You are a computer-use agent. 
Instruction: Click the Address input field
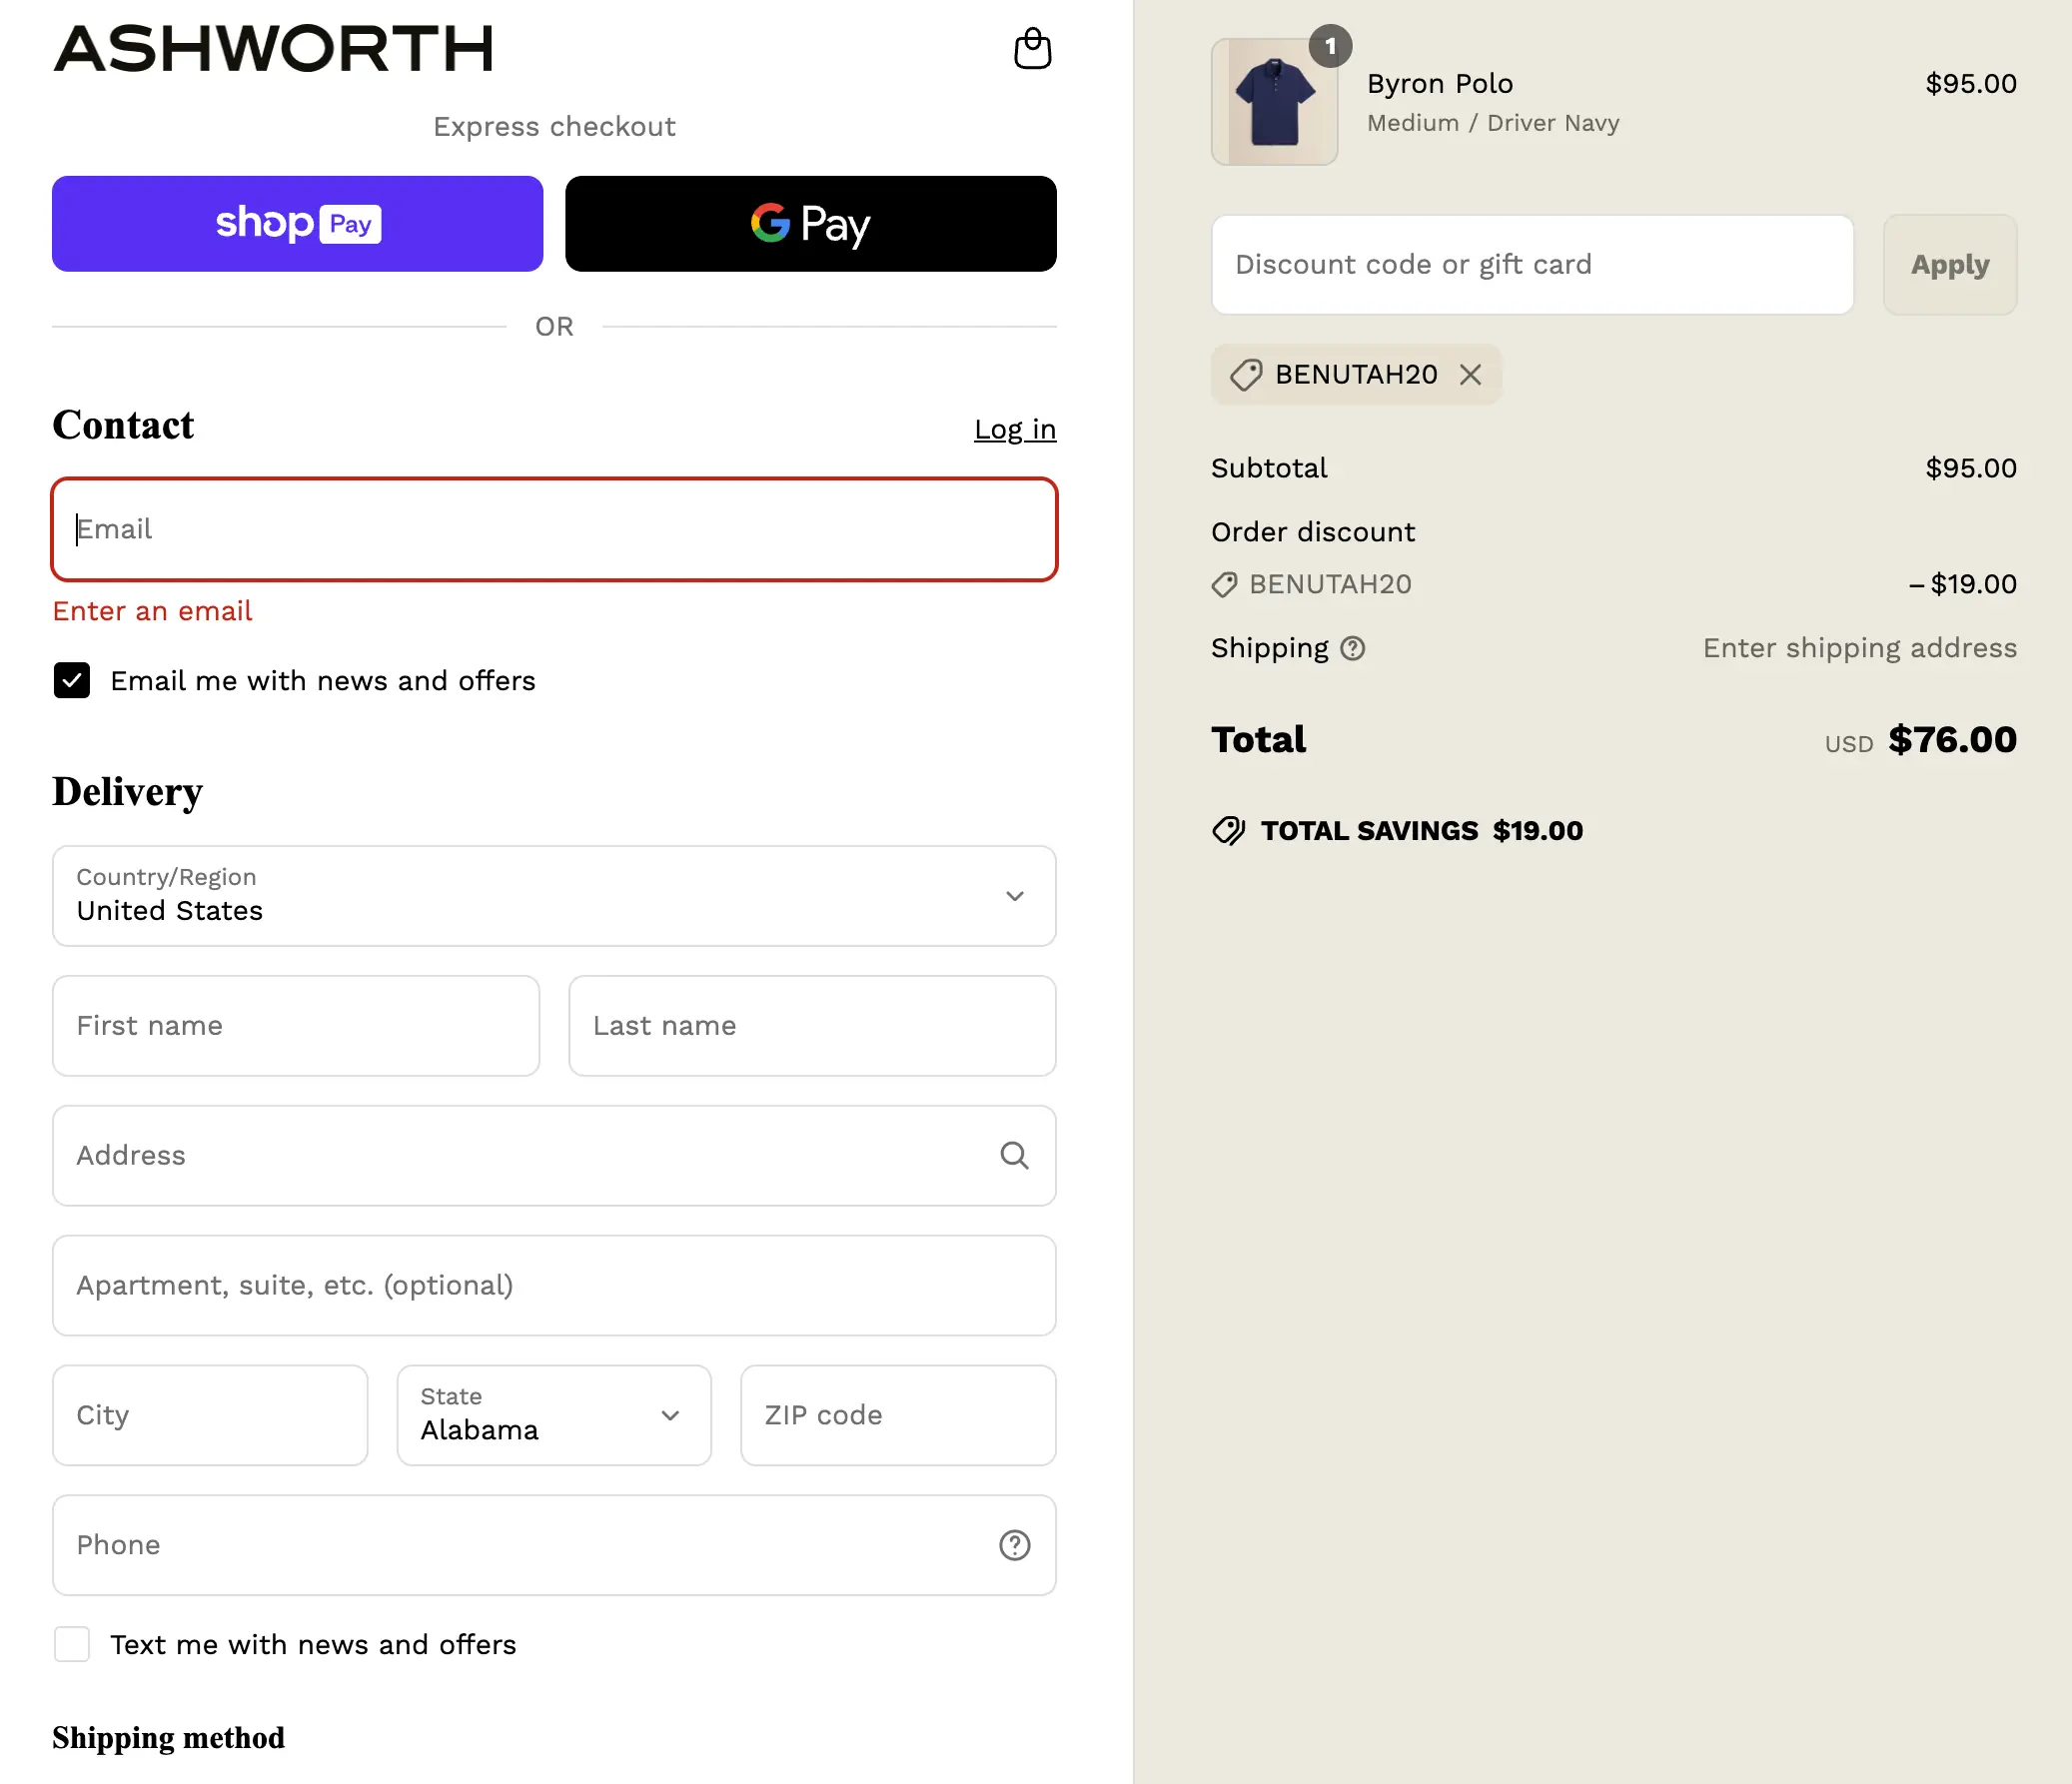tap(554, 1155)
